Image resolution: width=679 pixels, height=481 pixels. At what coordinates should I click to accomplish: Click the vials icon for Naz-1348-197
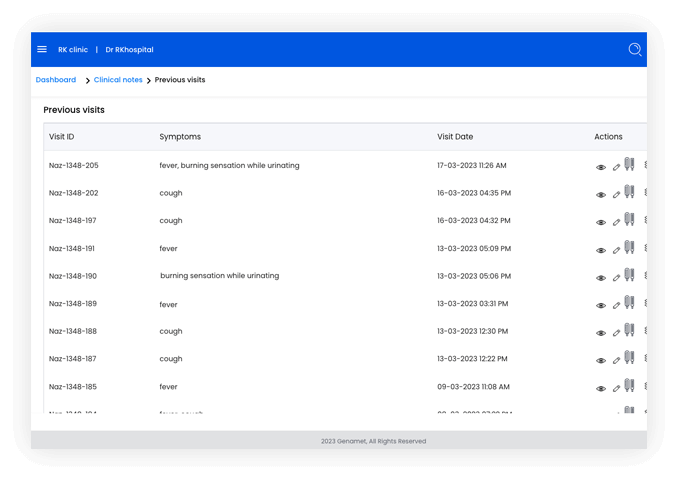pos(629,220)
